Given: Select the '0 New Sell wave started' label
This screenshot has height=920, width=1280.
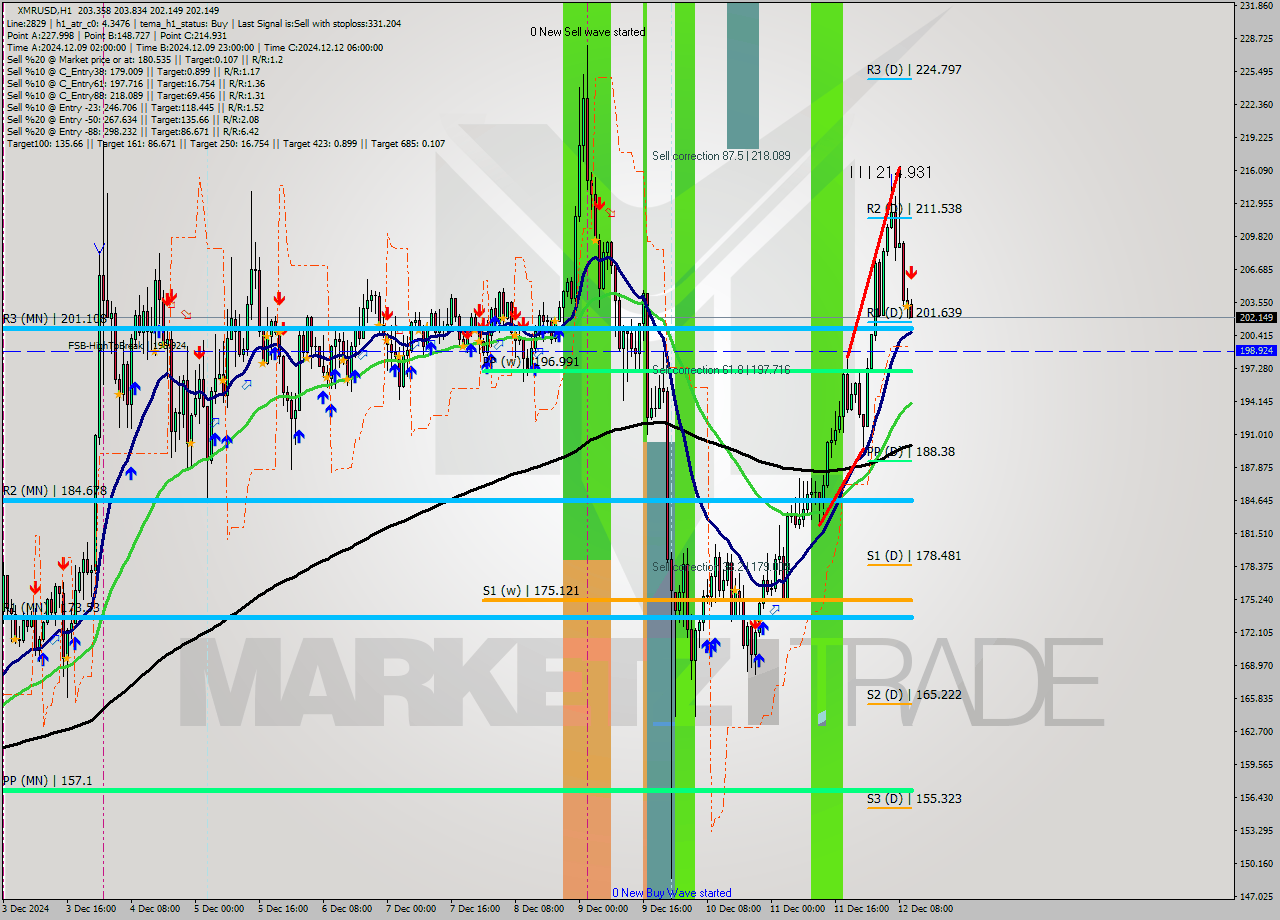Looking at the screenshot, I should click(x=588, y=32).
